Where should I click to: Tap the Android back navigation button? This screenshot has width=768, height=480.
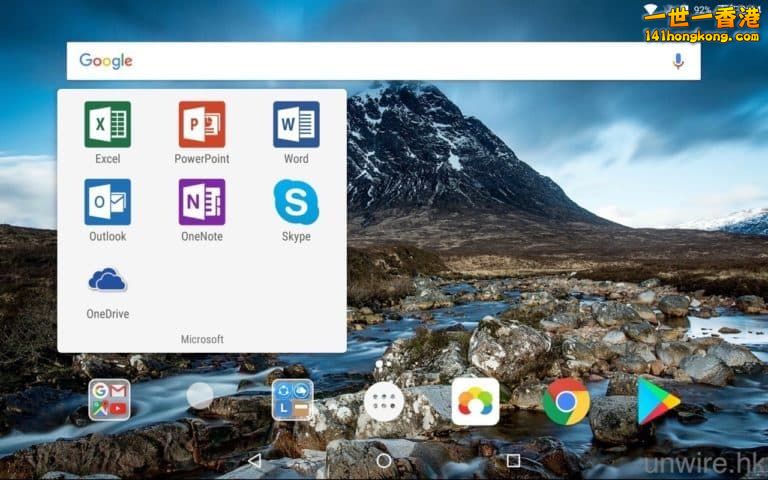(255, 460)
